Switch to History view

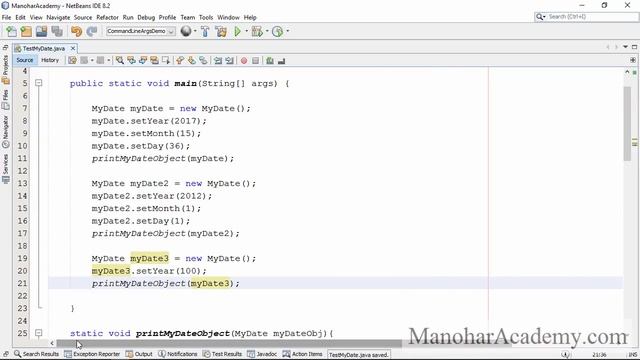pos(50,60)
